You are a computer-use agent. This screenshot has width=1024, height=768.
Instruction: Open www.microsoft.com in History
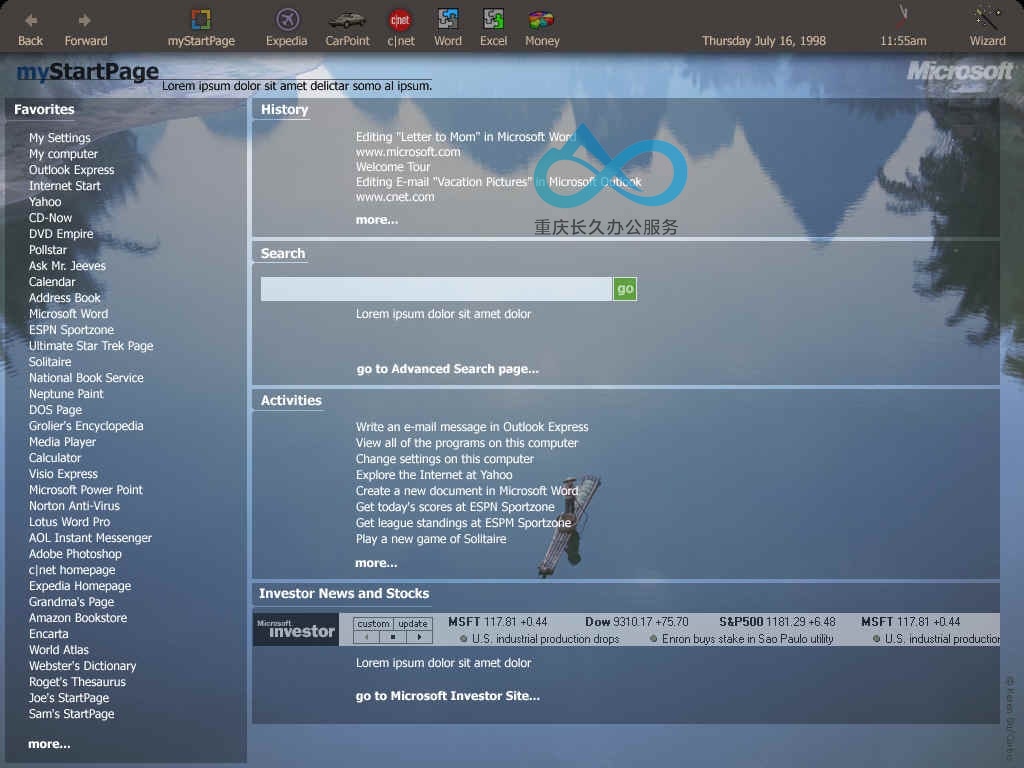tap(408, 152)
